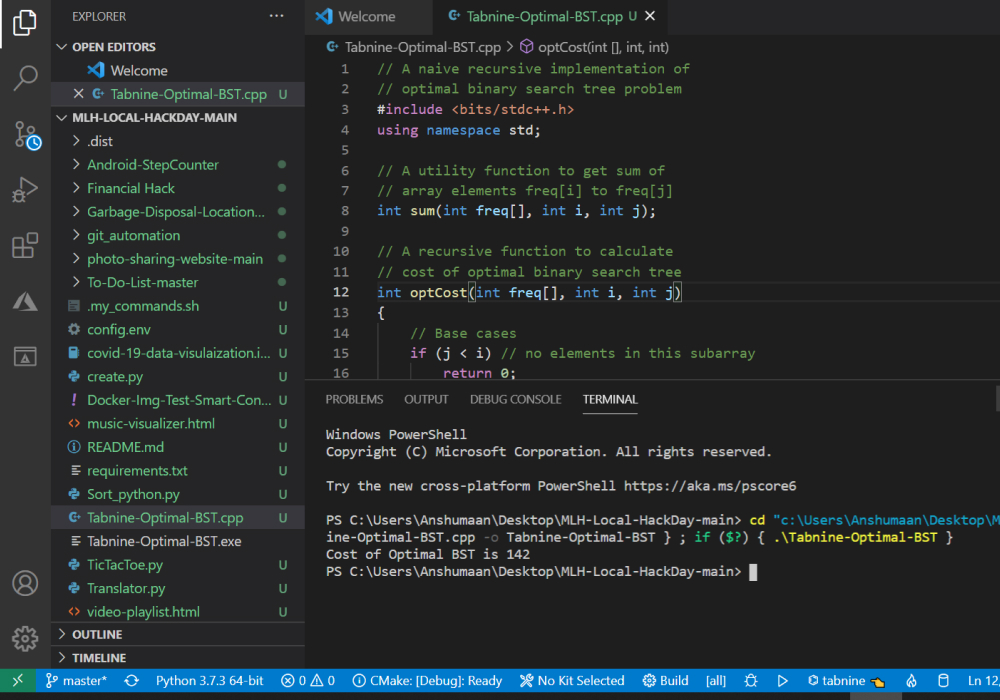Expand the Android-StepCounter folder
This screenshot has width=1000, height=700.
(x=152, y=165)
